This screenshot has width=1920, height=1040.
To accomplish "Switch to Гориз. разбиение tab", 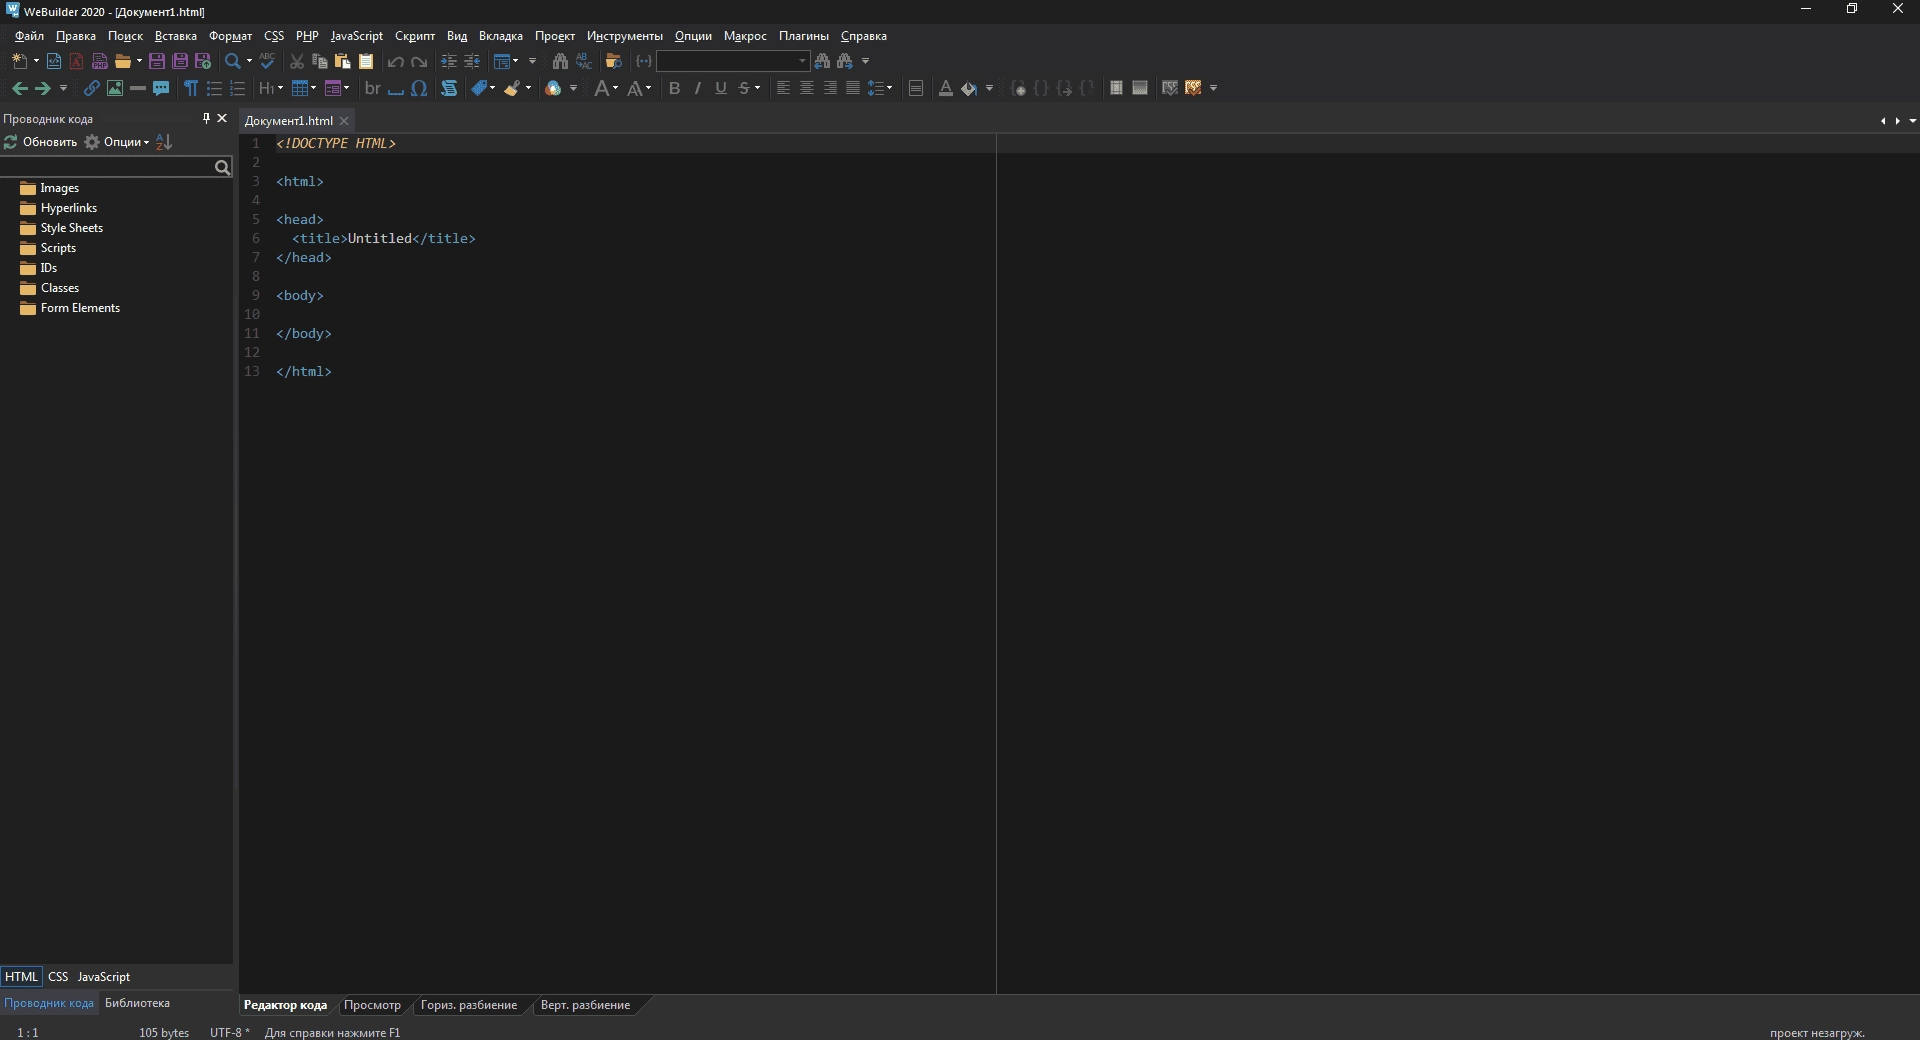I will click(x=469, y=1005).
